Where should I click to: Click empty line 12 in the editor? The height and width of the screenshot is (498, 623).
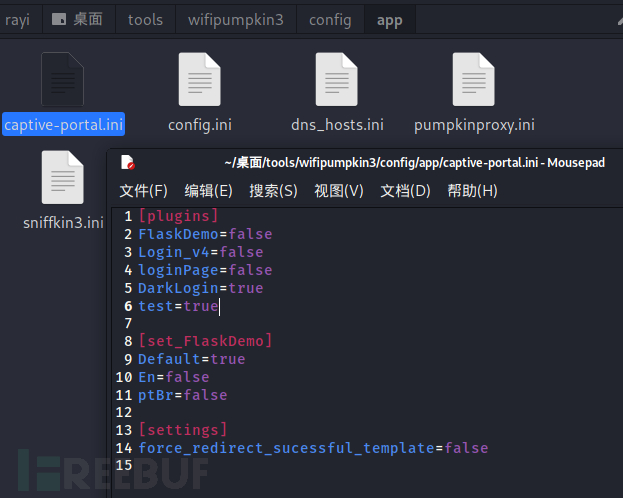366,412
